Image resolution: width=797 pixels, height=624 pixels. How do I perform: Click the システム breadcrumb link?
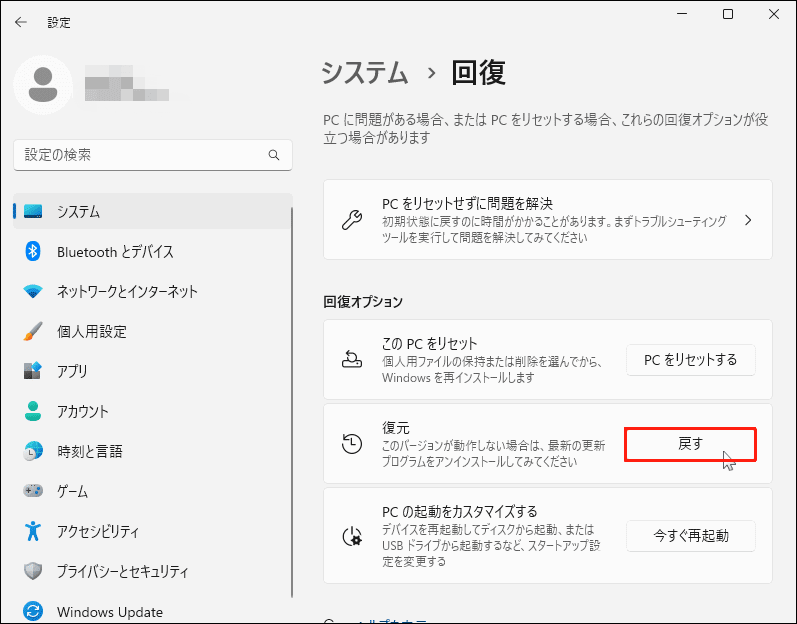(365, 73)
